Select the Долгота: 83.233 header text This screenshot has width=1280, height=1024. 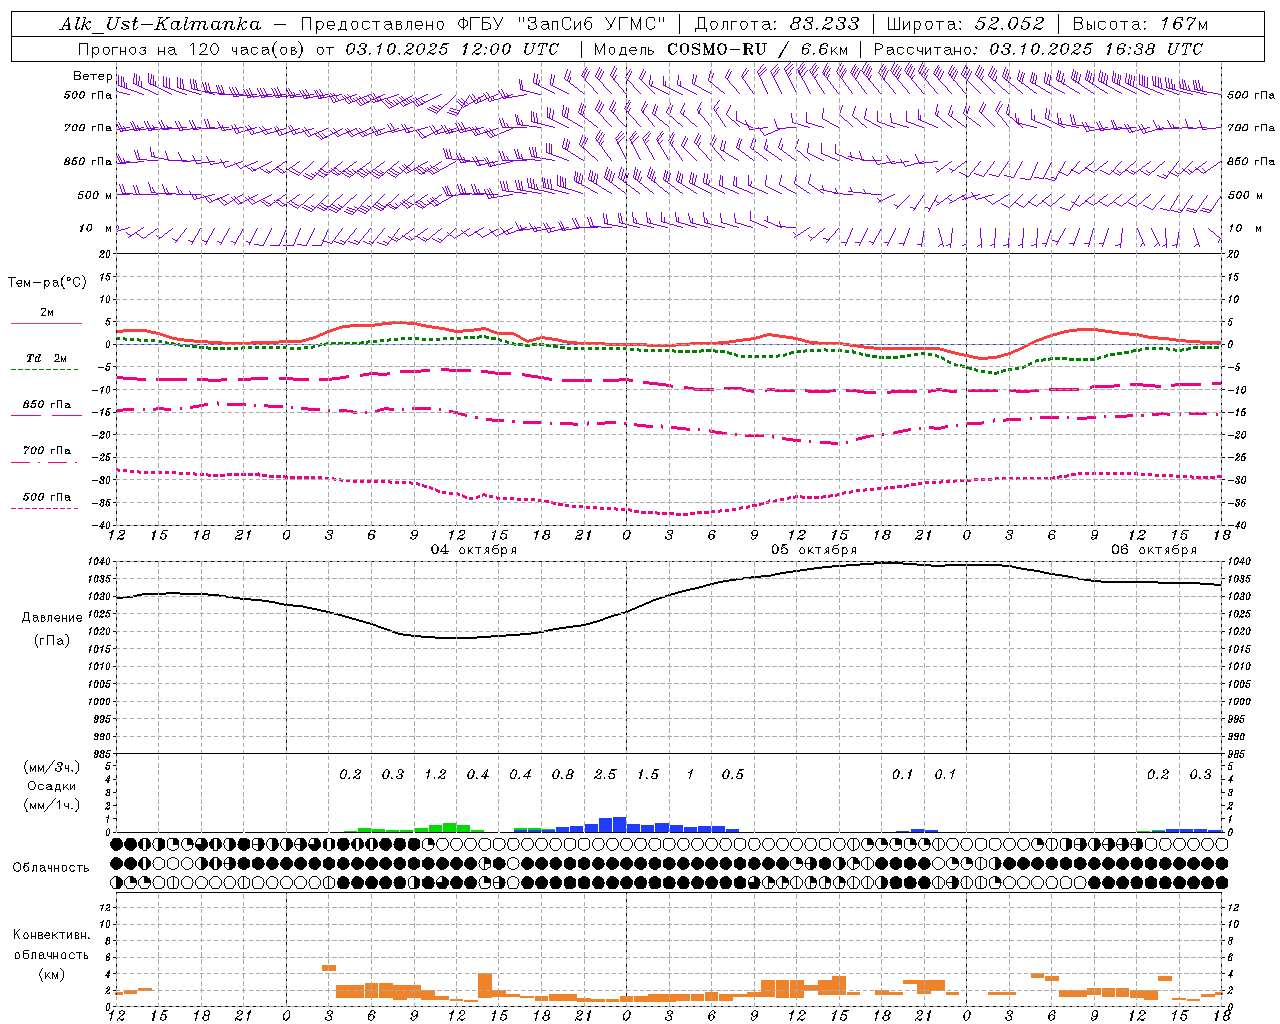(776, 24)
